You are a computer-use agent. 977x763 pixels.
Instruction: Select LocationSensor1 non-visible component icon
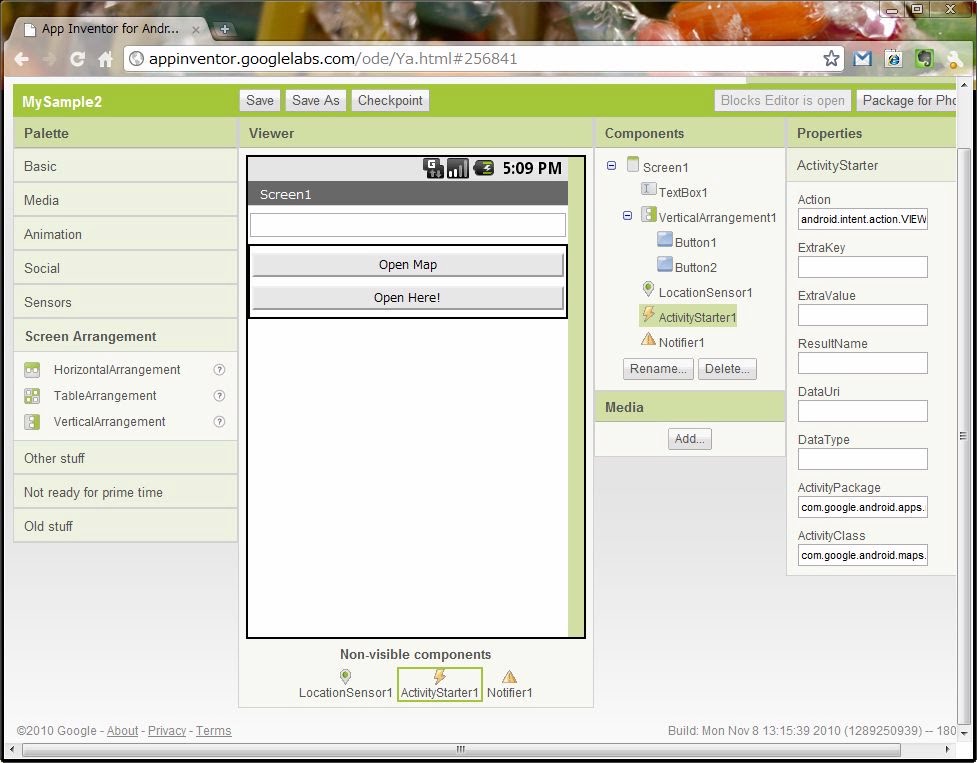point(345,677)
